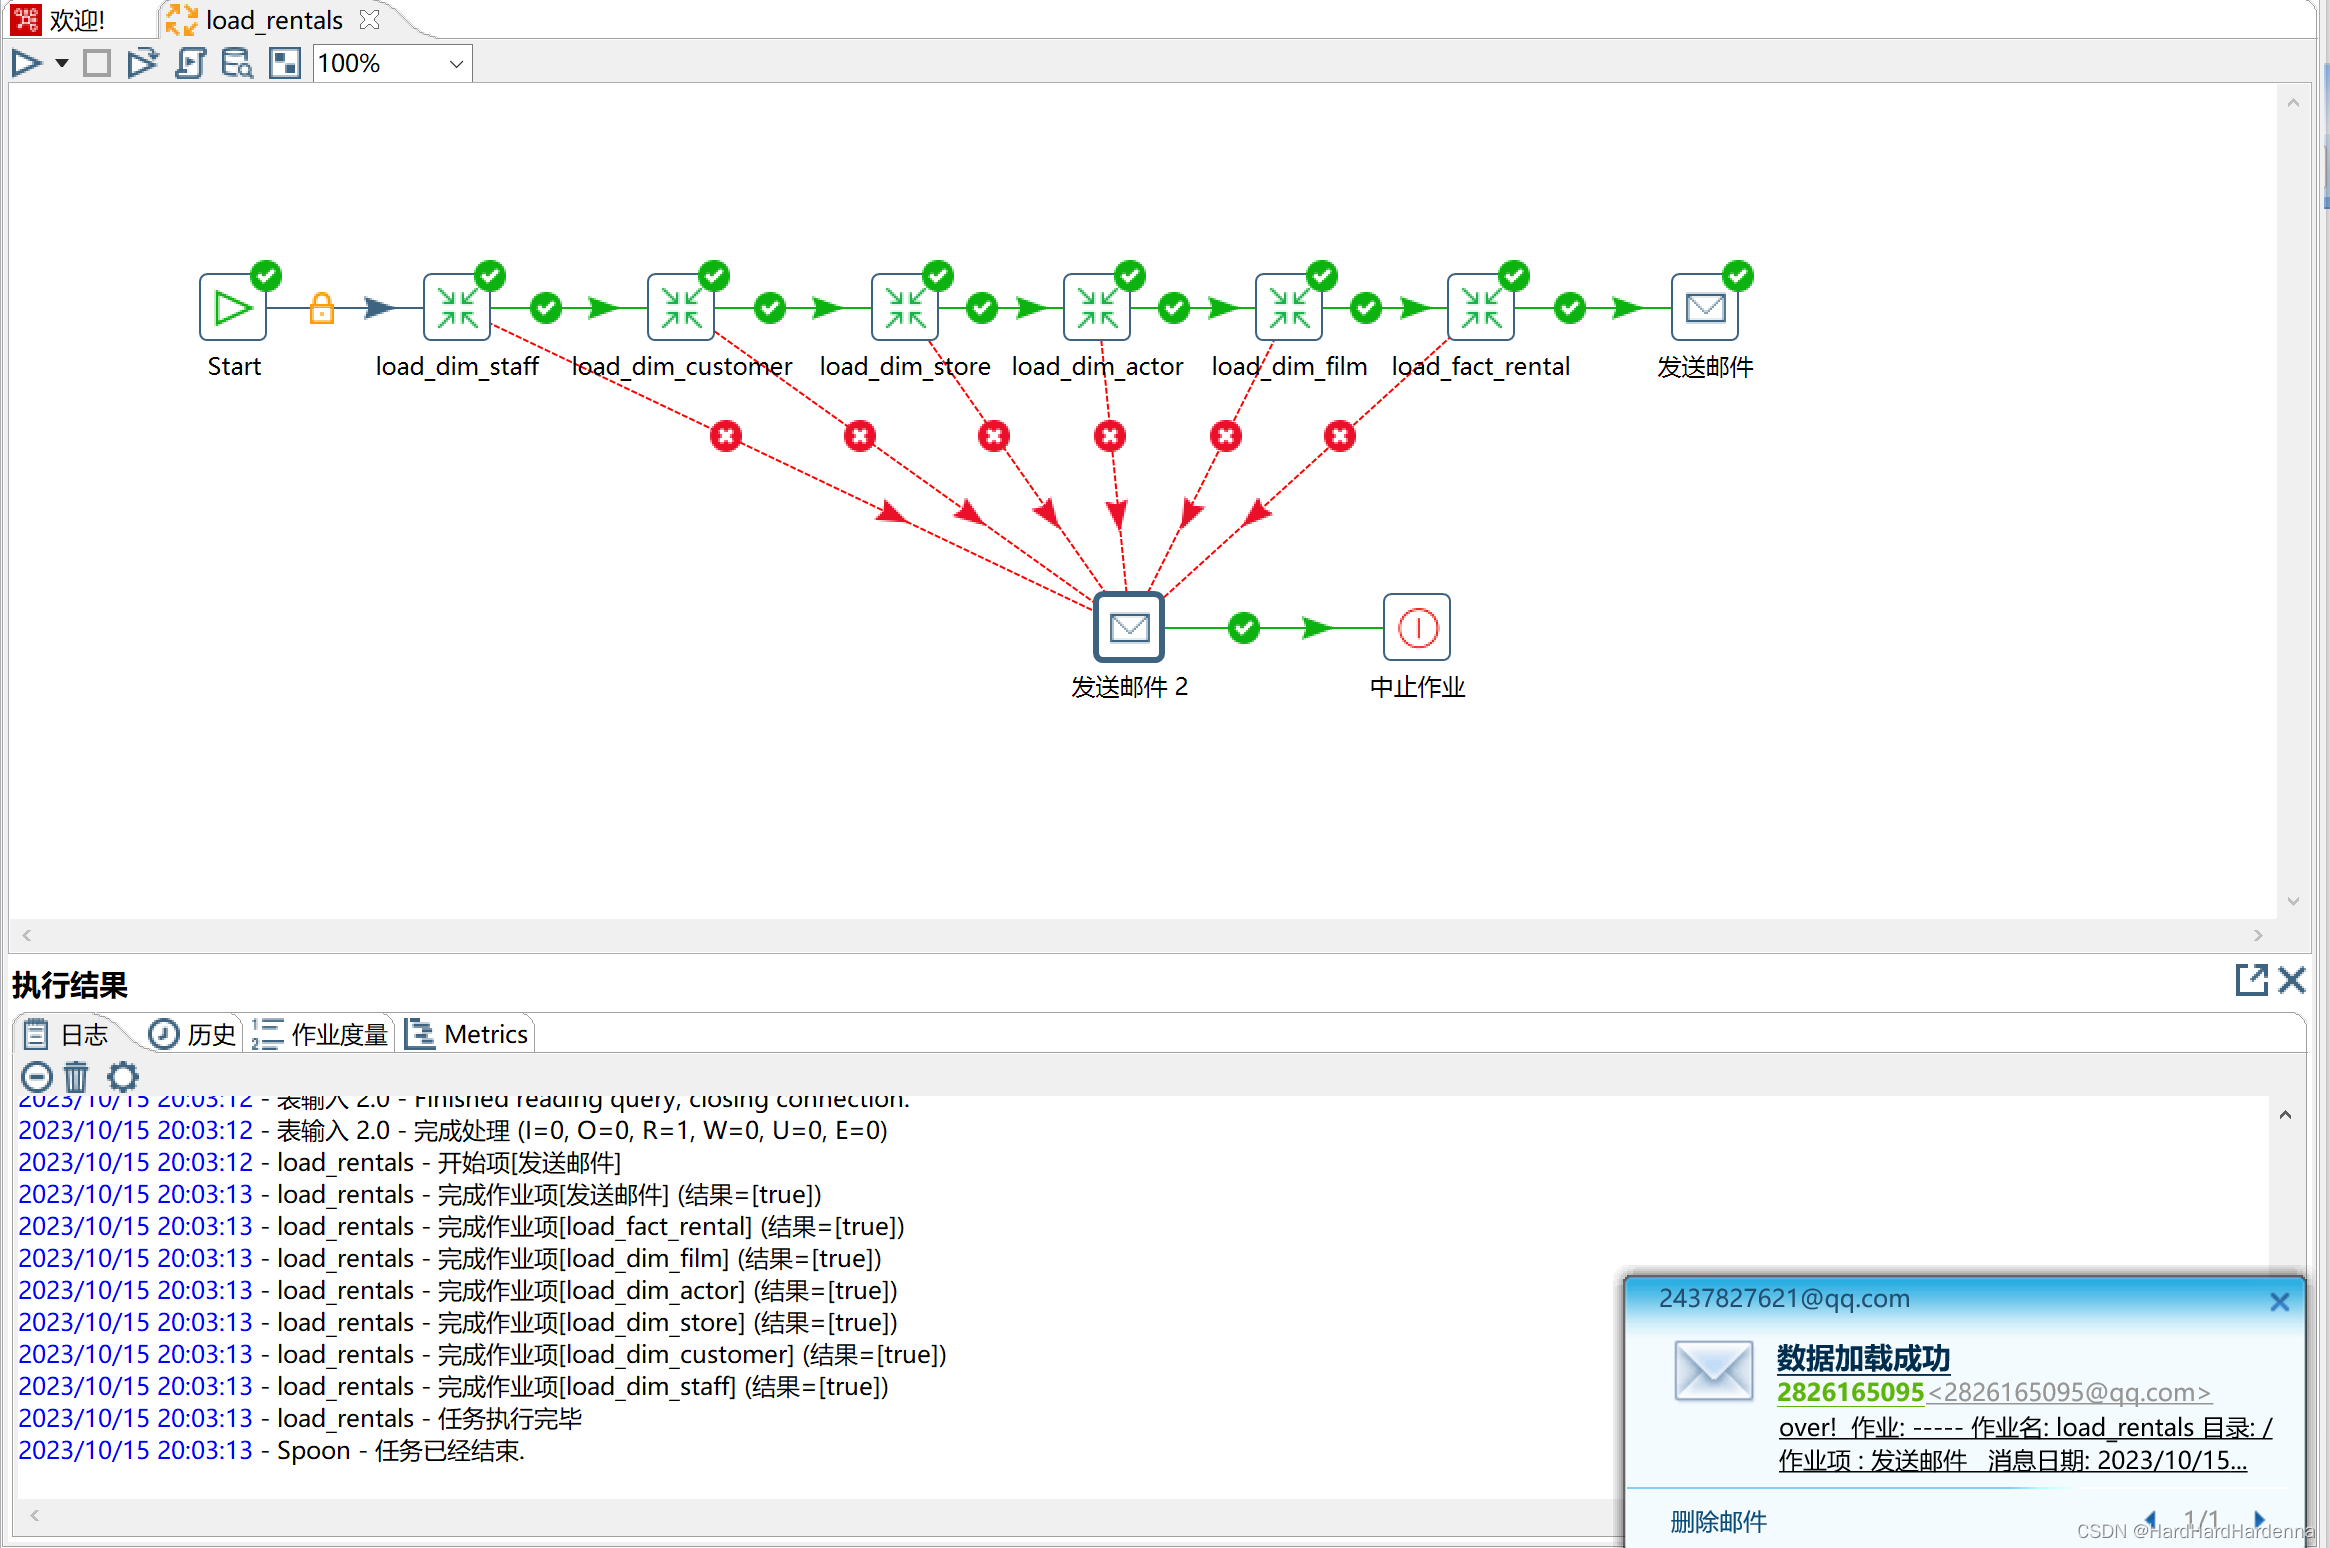The height and width of the screenshot is (1548, 2330).
Task: Select the load_dim_actor transformation entry
Action: (x=1097, y=307)
